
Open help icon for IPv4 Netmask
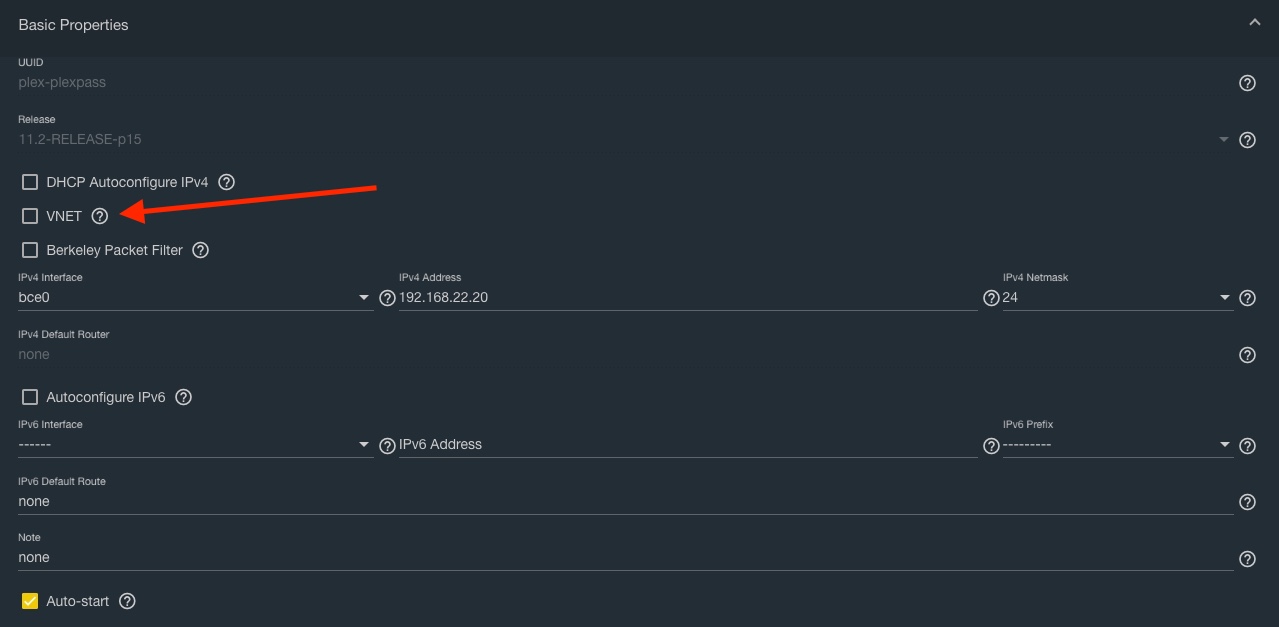[1247, 298]
